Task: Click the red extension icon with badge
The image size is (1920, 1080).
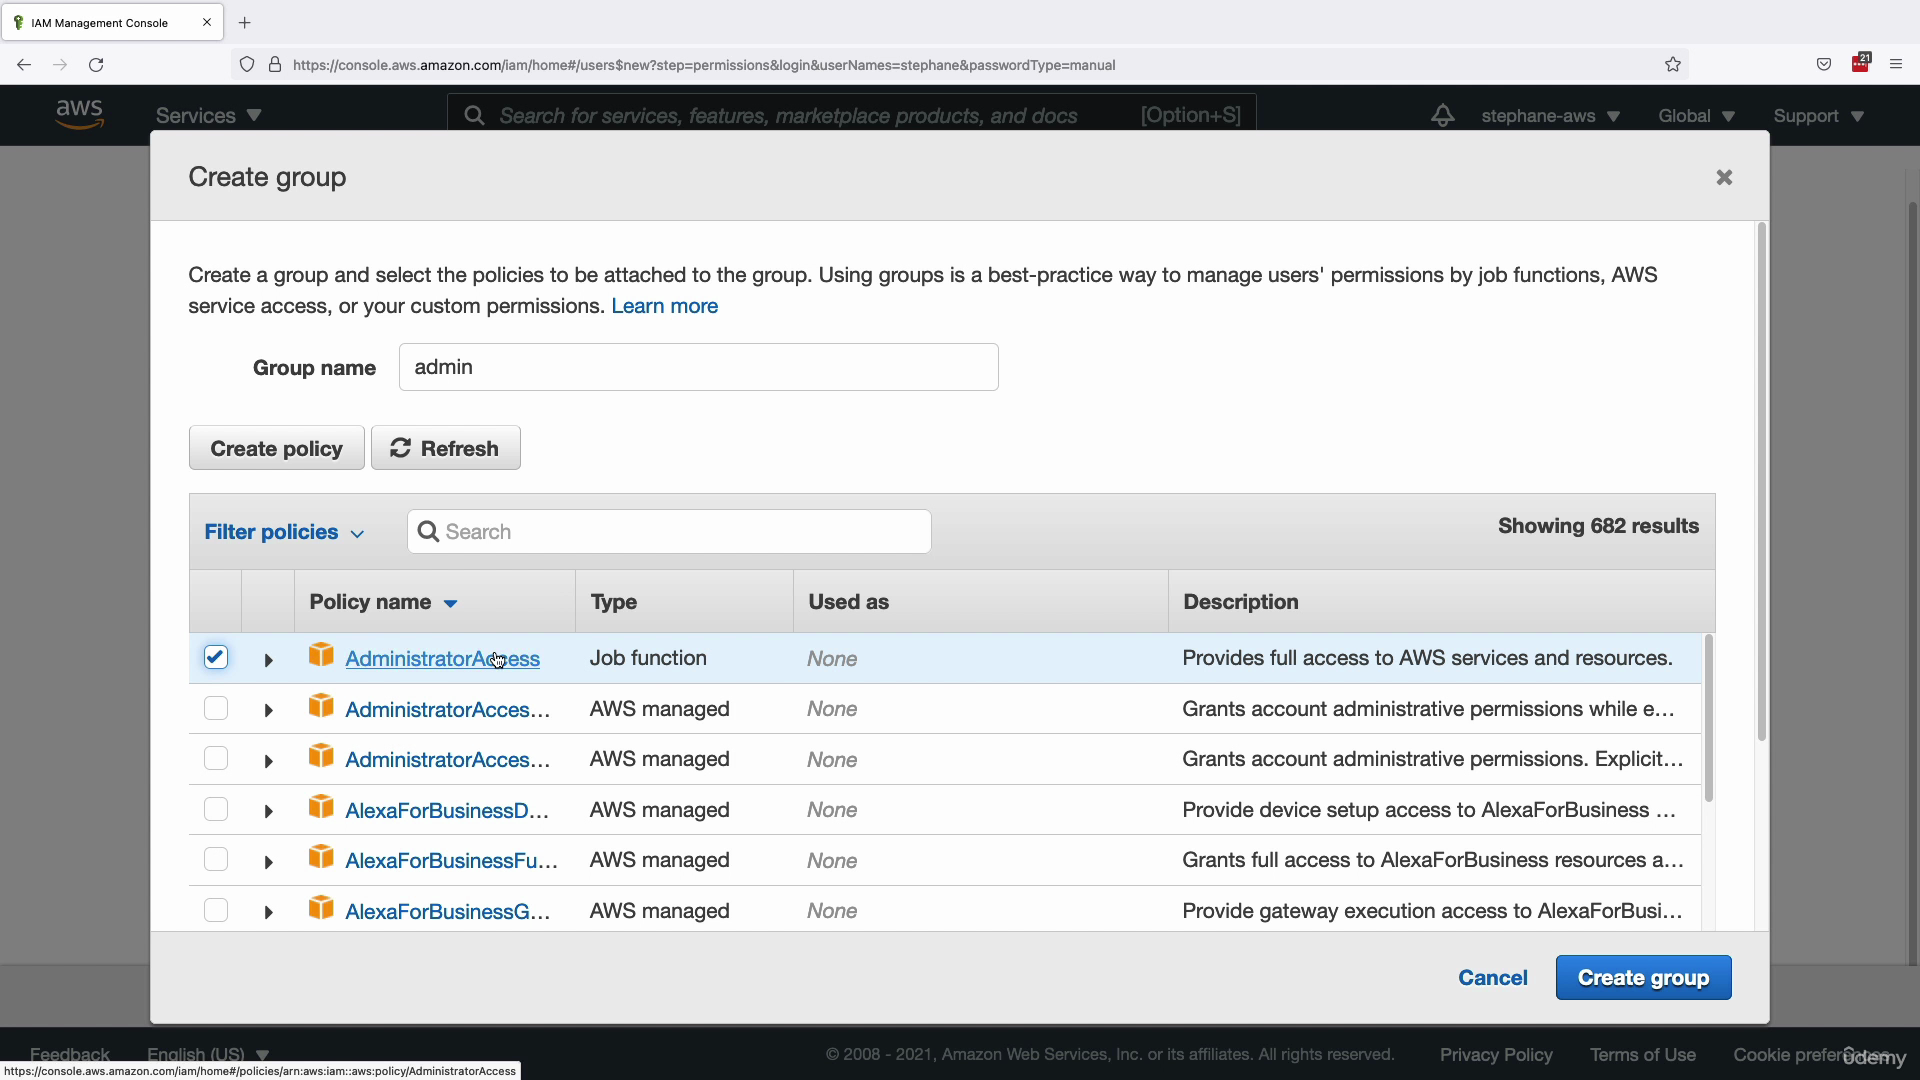Action: click(x=1861, y=63)
